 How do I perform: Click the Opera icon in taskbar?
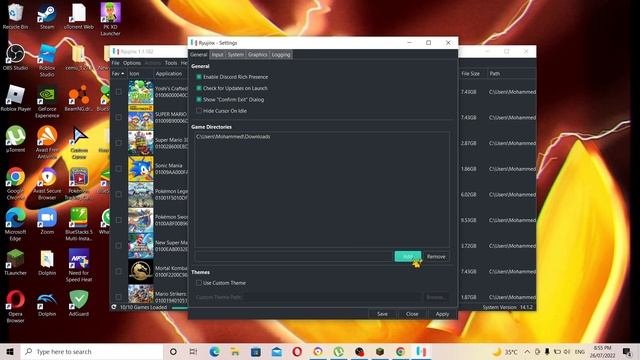[297, 351]
